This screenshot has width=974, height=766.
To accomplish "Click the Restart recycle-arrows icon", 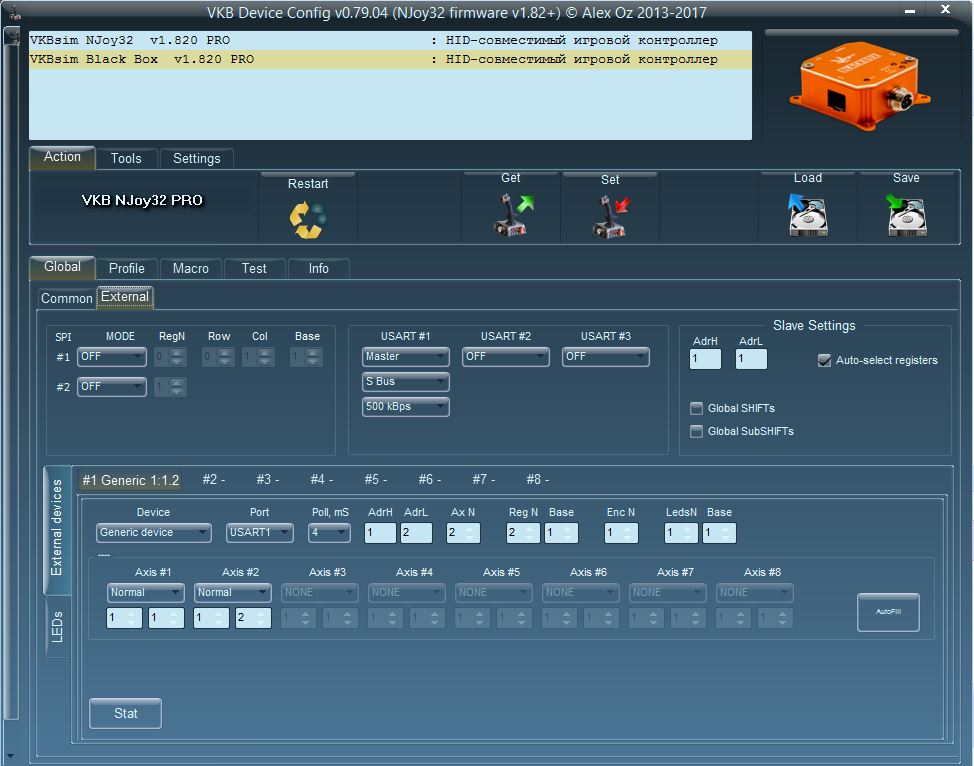I will tap(307, 219).
